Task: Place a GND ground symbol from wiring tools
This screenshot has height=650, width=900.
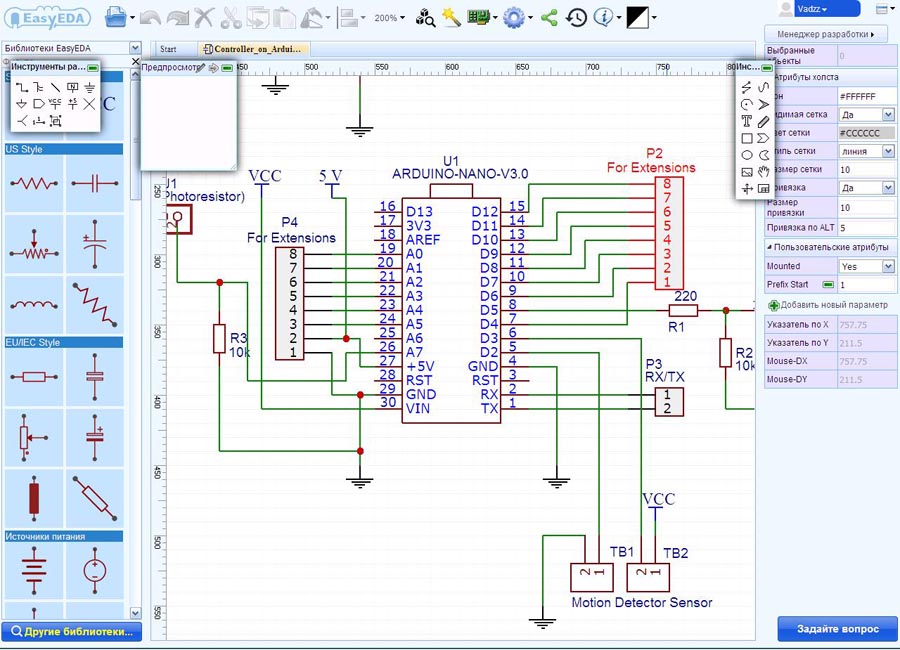Action: pyautogui.click(x=90, y=87)
